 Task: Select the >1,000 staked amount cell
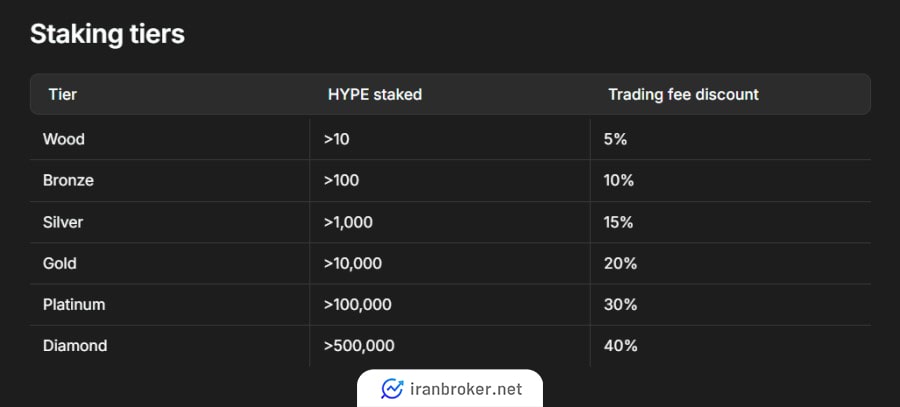point(348,222)
